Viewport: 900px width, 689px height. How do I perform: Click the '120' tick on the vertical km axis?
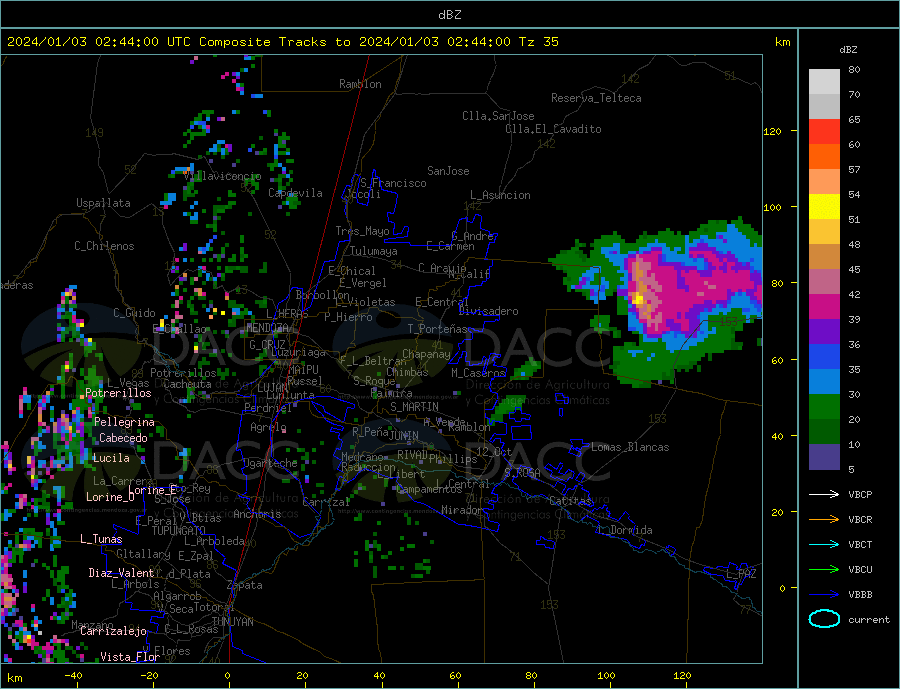tap(773, 131)
